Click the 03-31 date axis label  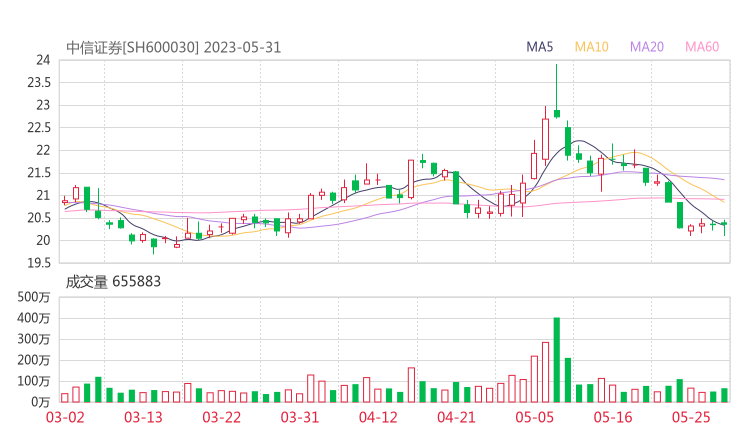coord(300,417)
